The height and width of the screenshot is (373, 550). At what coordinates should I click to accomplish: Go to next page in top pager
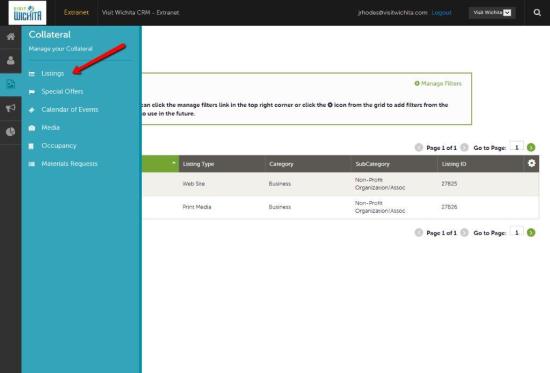pos(464,147)
